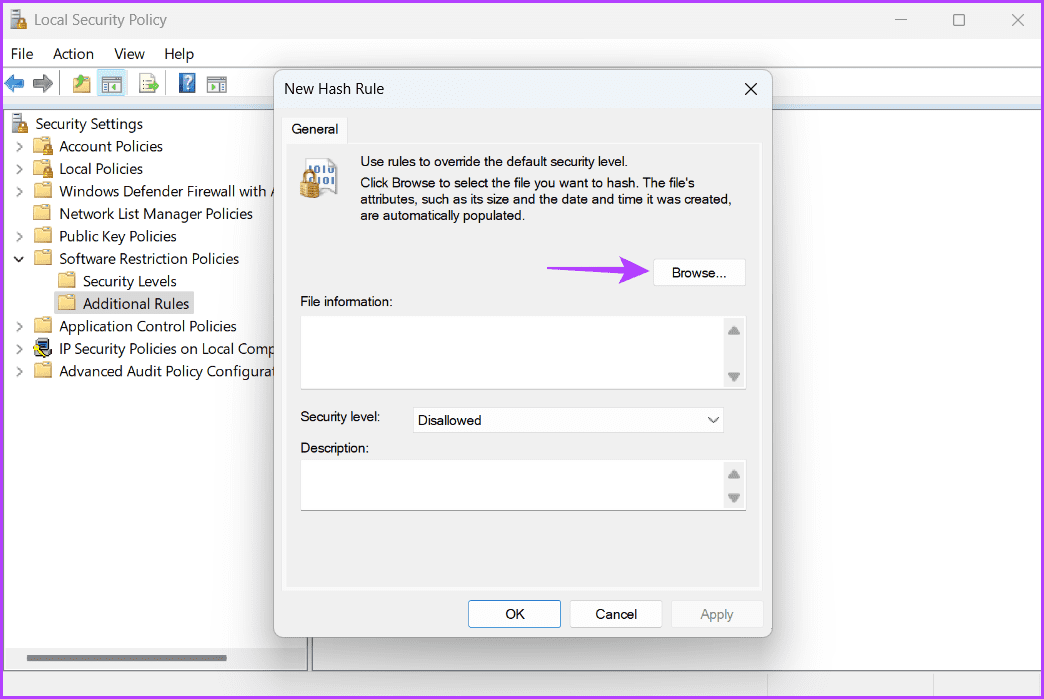Click the tree pane horizontal scrollbar
Viewport: 1044px width, 699px height.
click(x=127, y=658)
